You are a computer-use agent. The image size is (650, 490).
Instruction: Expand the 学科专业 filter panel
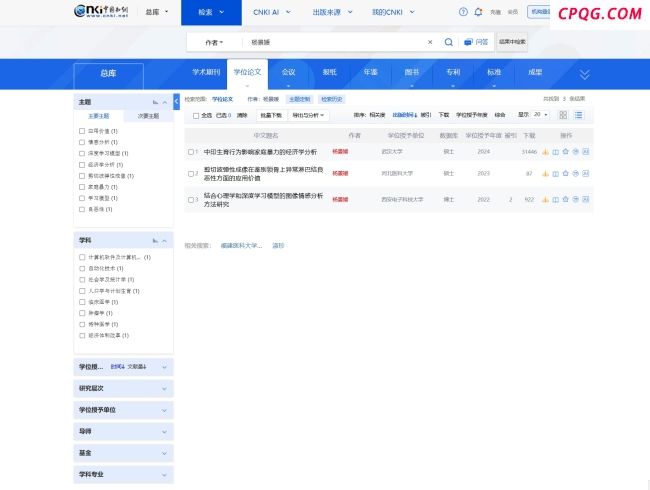tap(123, 475)
